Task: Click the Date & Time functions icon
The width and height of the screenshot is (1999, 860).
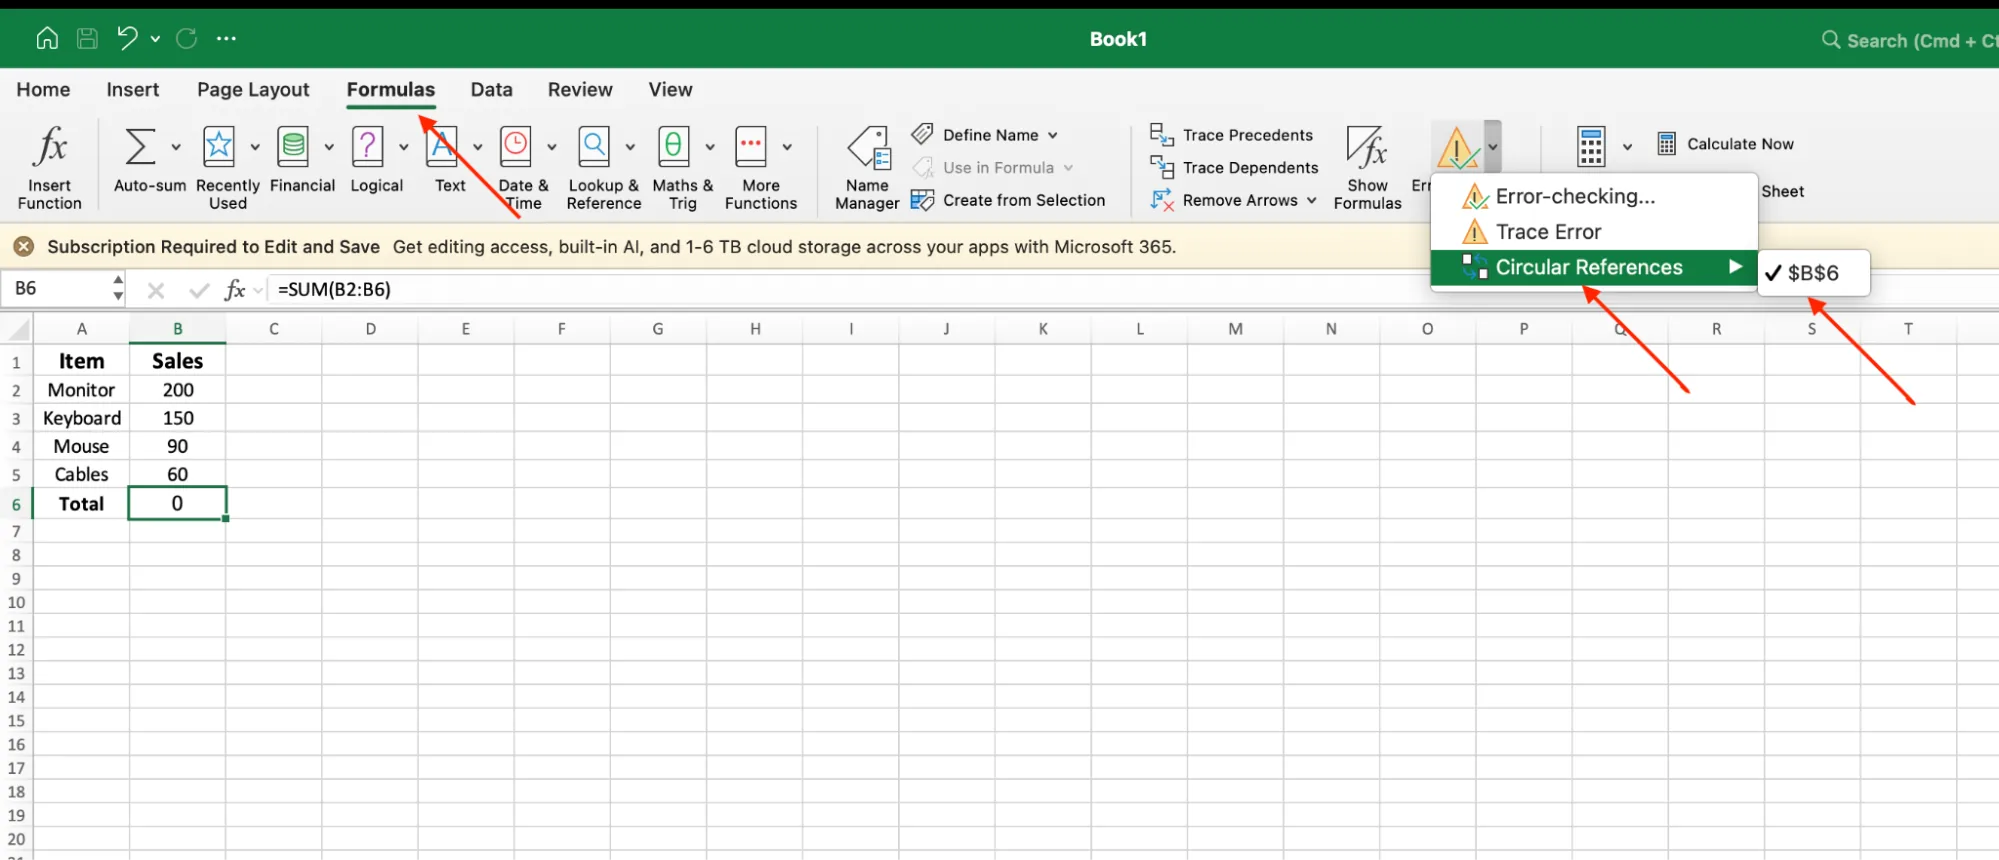Action: pos(516,147)
